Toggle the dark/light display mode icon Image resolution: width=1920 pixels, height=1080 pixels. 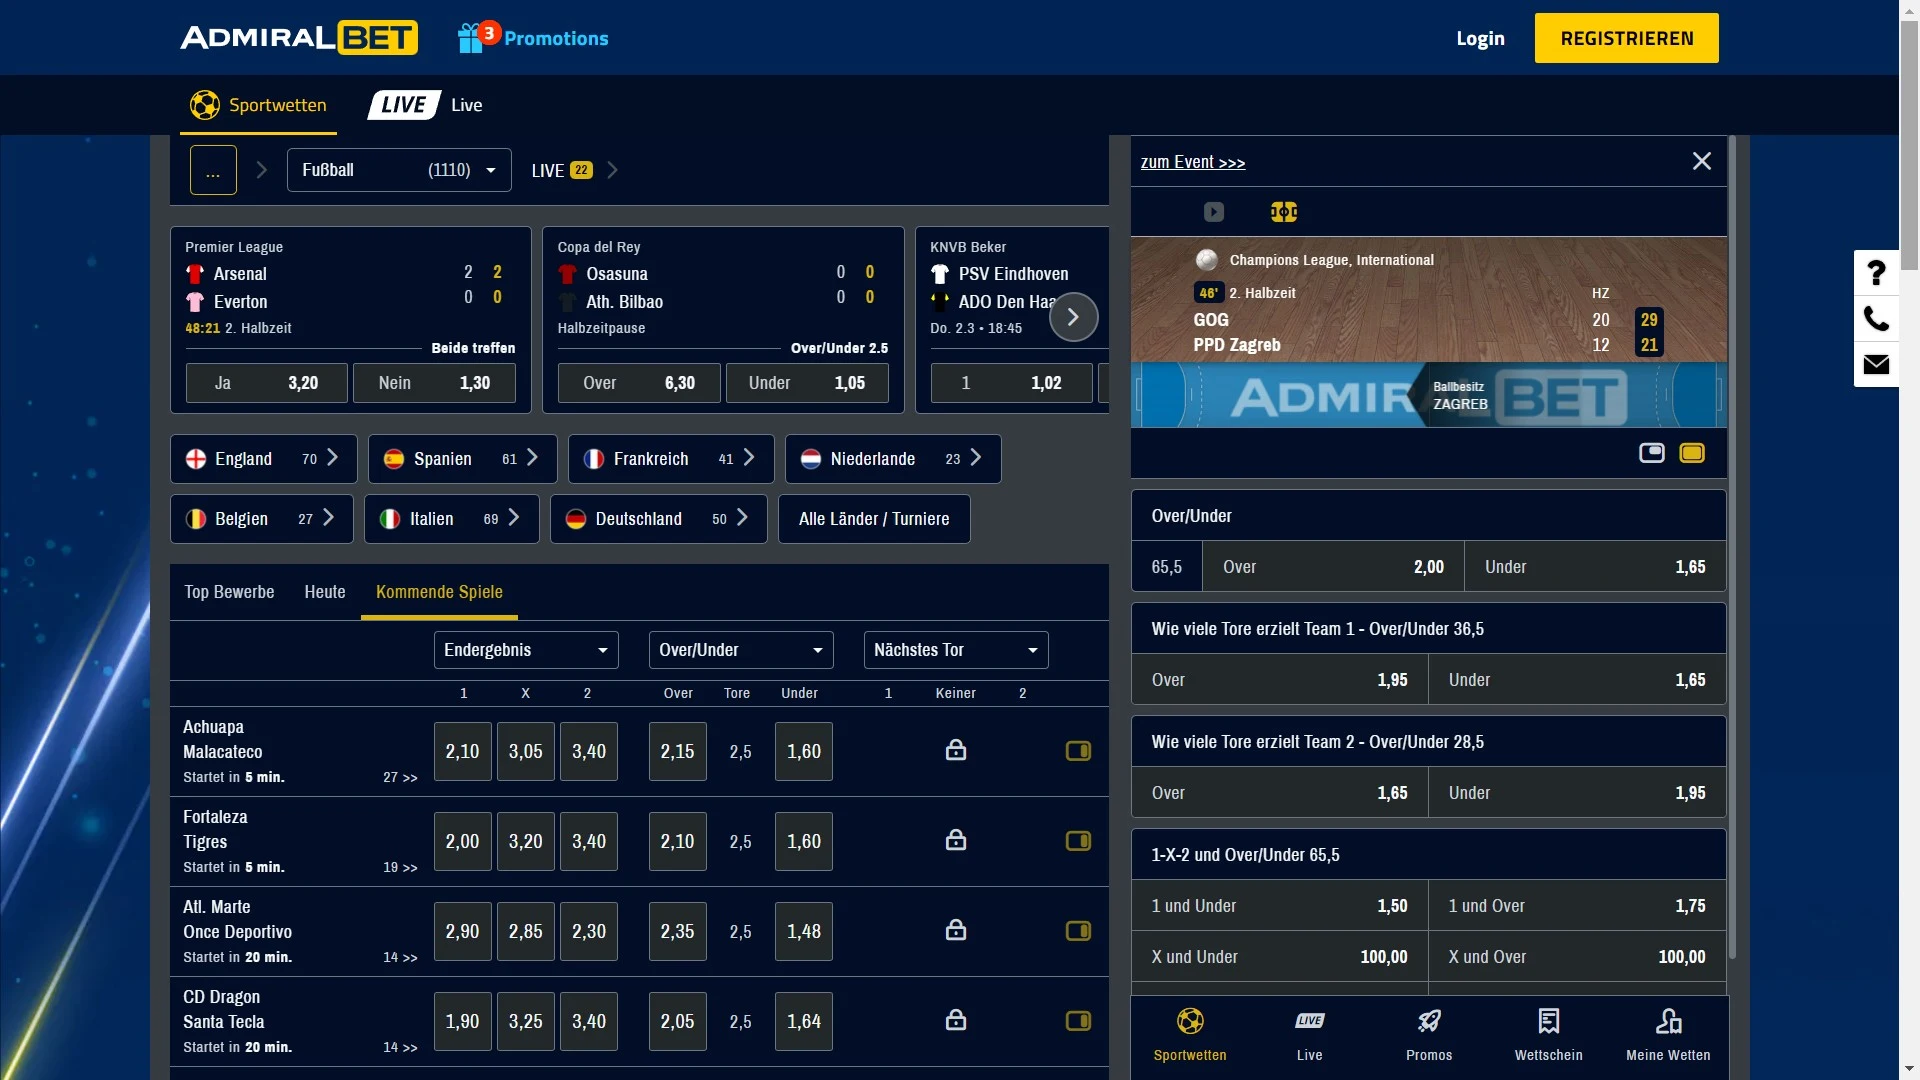click(x=1650, y=452)
